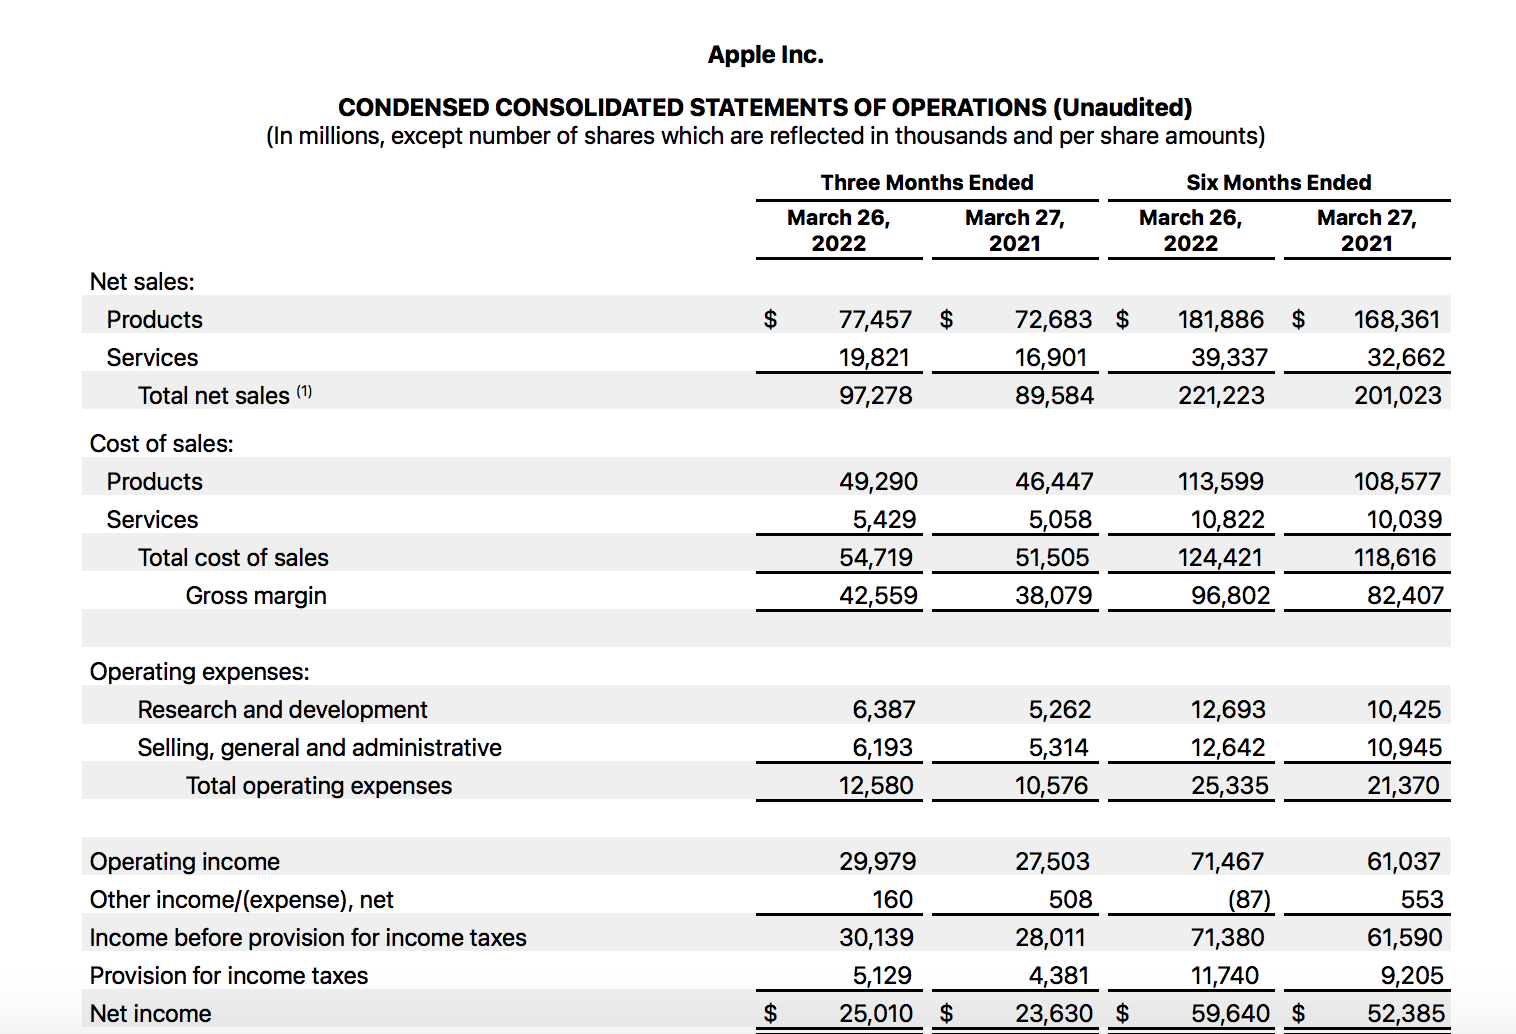Click the other income value 508
The width and height of the screenshot is (1516, 1034).
coord(1070,900)
